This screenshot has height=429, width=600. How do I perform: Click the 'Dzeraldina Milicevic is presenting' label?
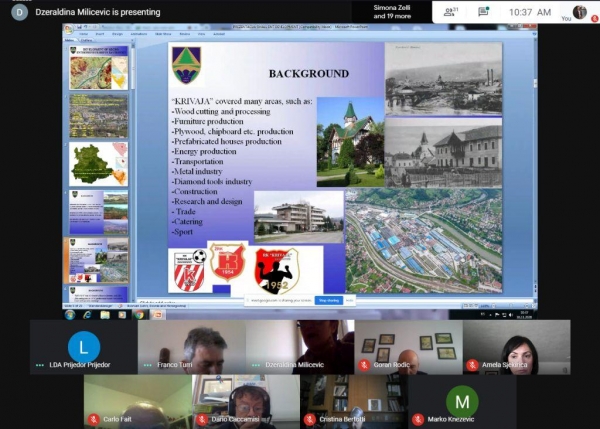tap(98, 12)
